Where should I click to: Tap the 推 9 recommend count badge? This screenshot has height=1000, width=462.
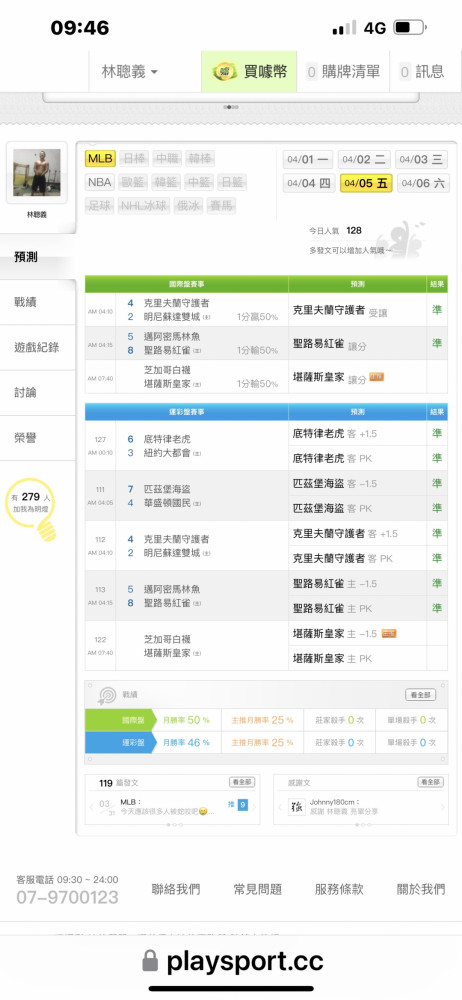237,805
